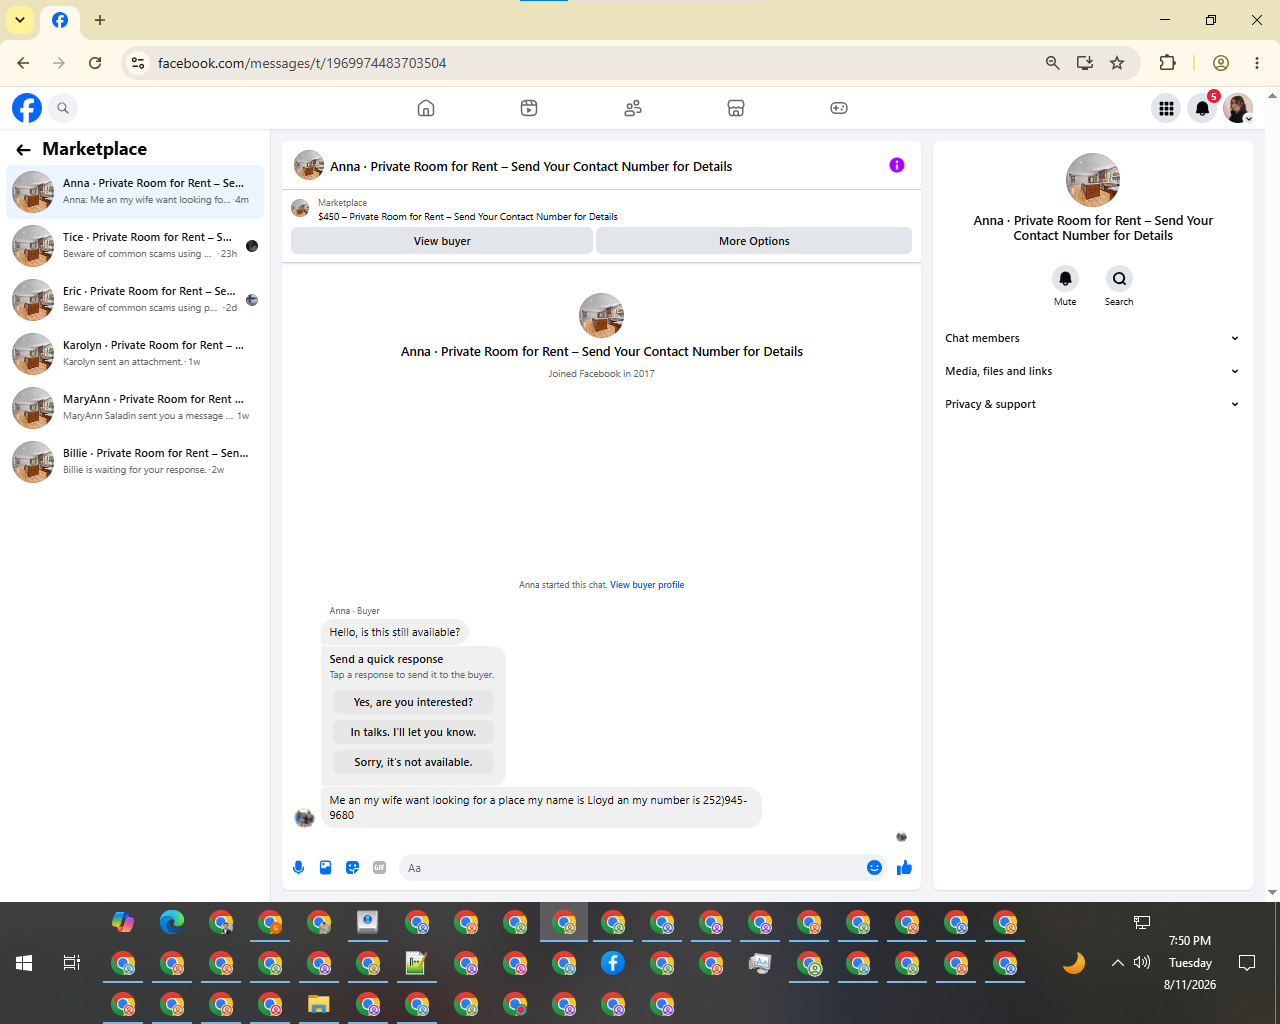1280x1024 pixels.
Task: Click browser Back arrow
Action: 23,63
